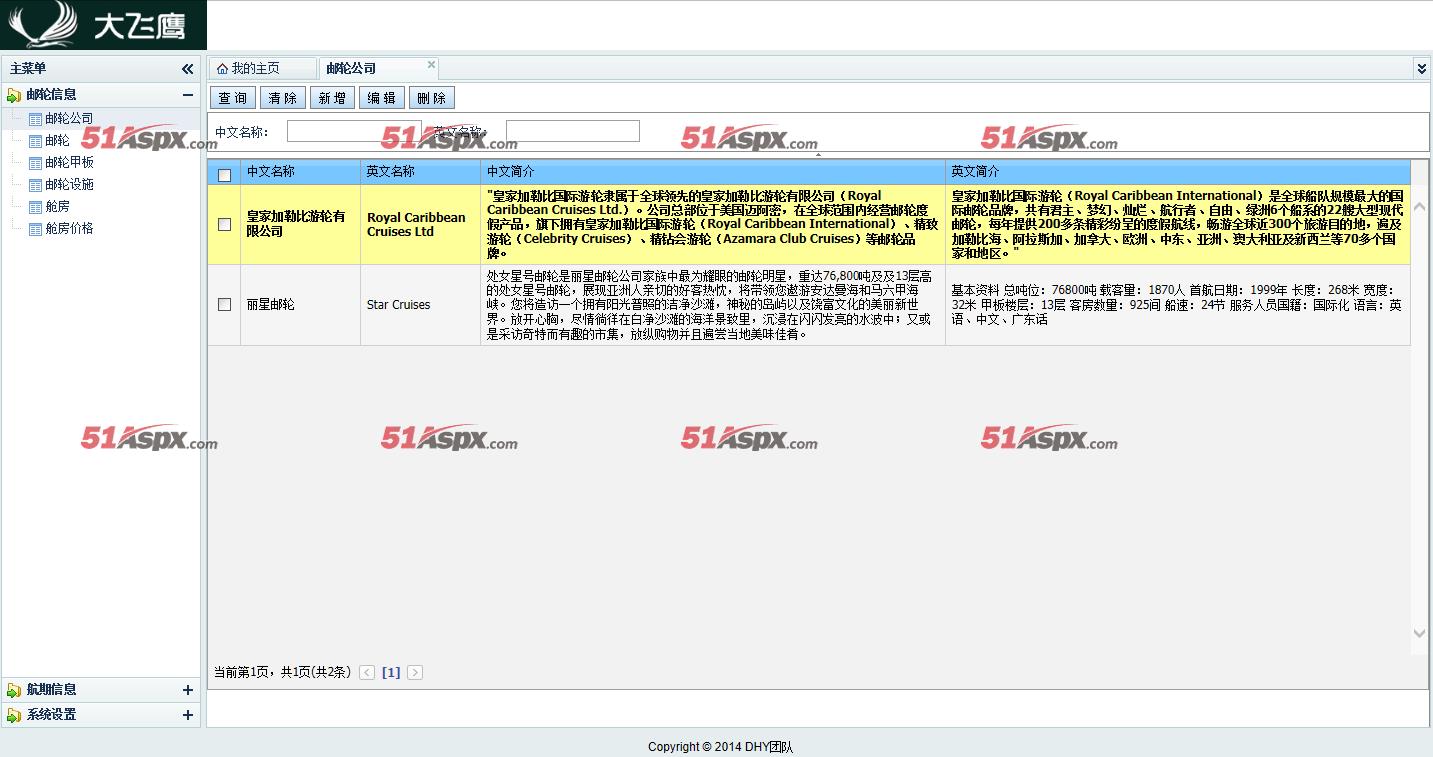
Task: Click the 主菜单 sidebar title
Action: tap(28, 69)
